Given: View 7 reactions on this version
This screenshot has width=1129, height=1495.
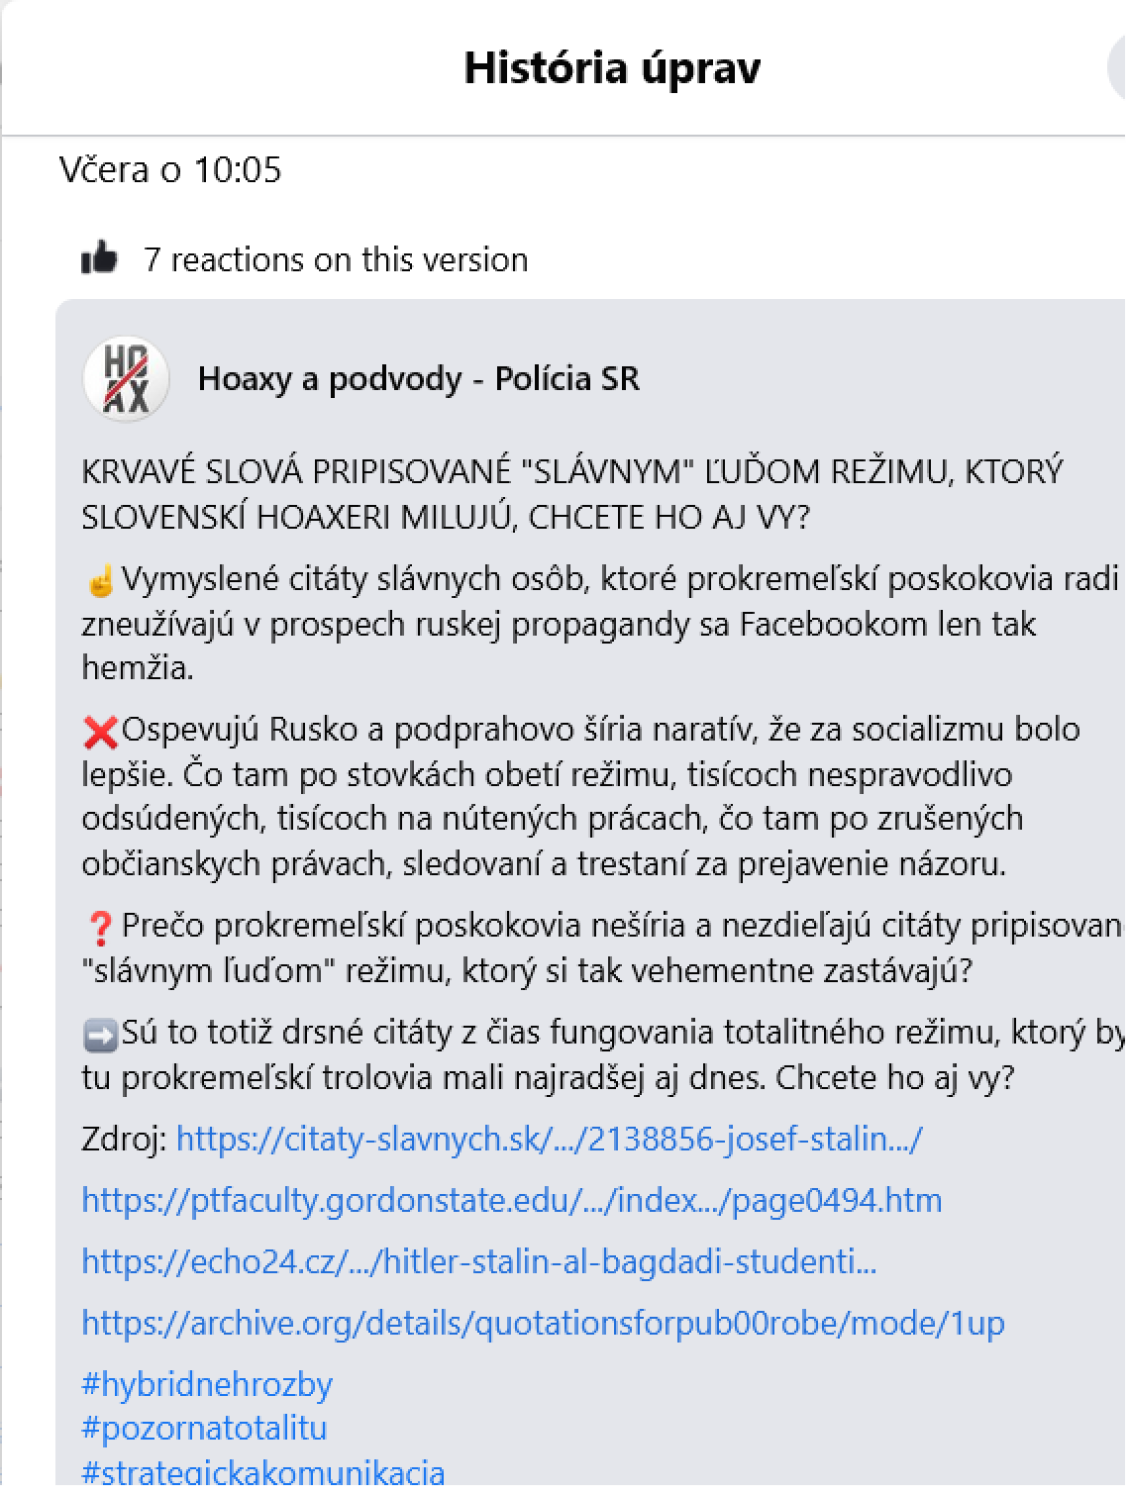Looking at the screenshot, I should coord(336,260).
